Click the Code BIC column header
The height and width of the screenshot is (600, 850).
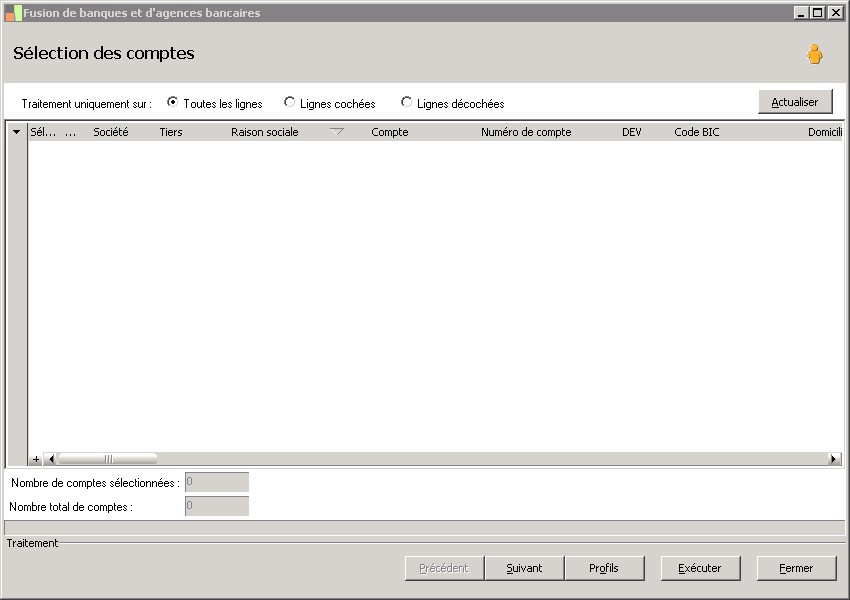697,132
